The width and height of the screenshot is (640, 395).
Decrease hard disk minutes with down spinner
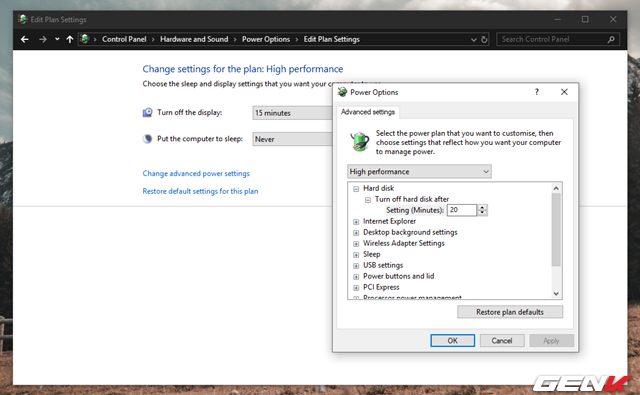point(482,213)
